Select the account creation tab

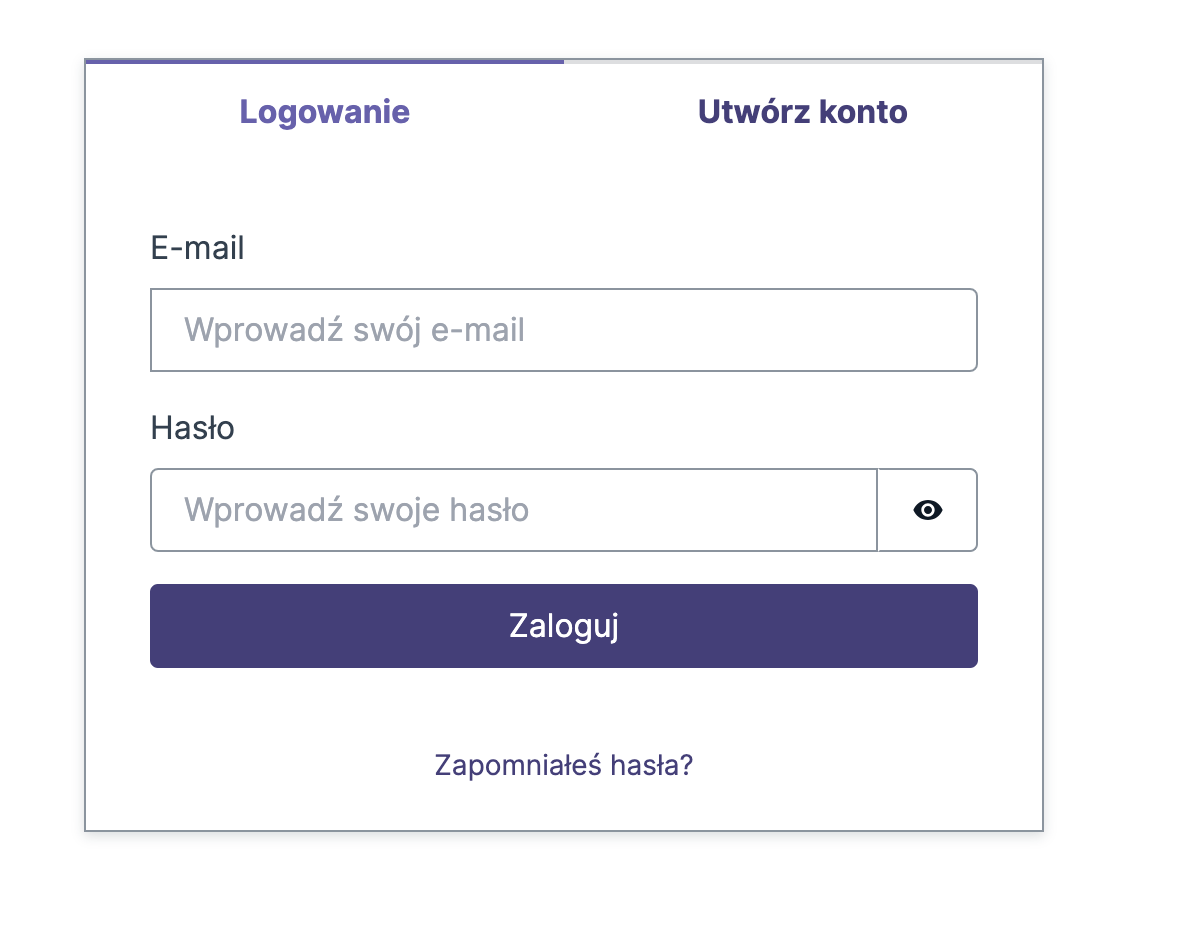(803, 111)
